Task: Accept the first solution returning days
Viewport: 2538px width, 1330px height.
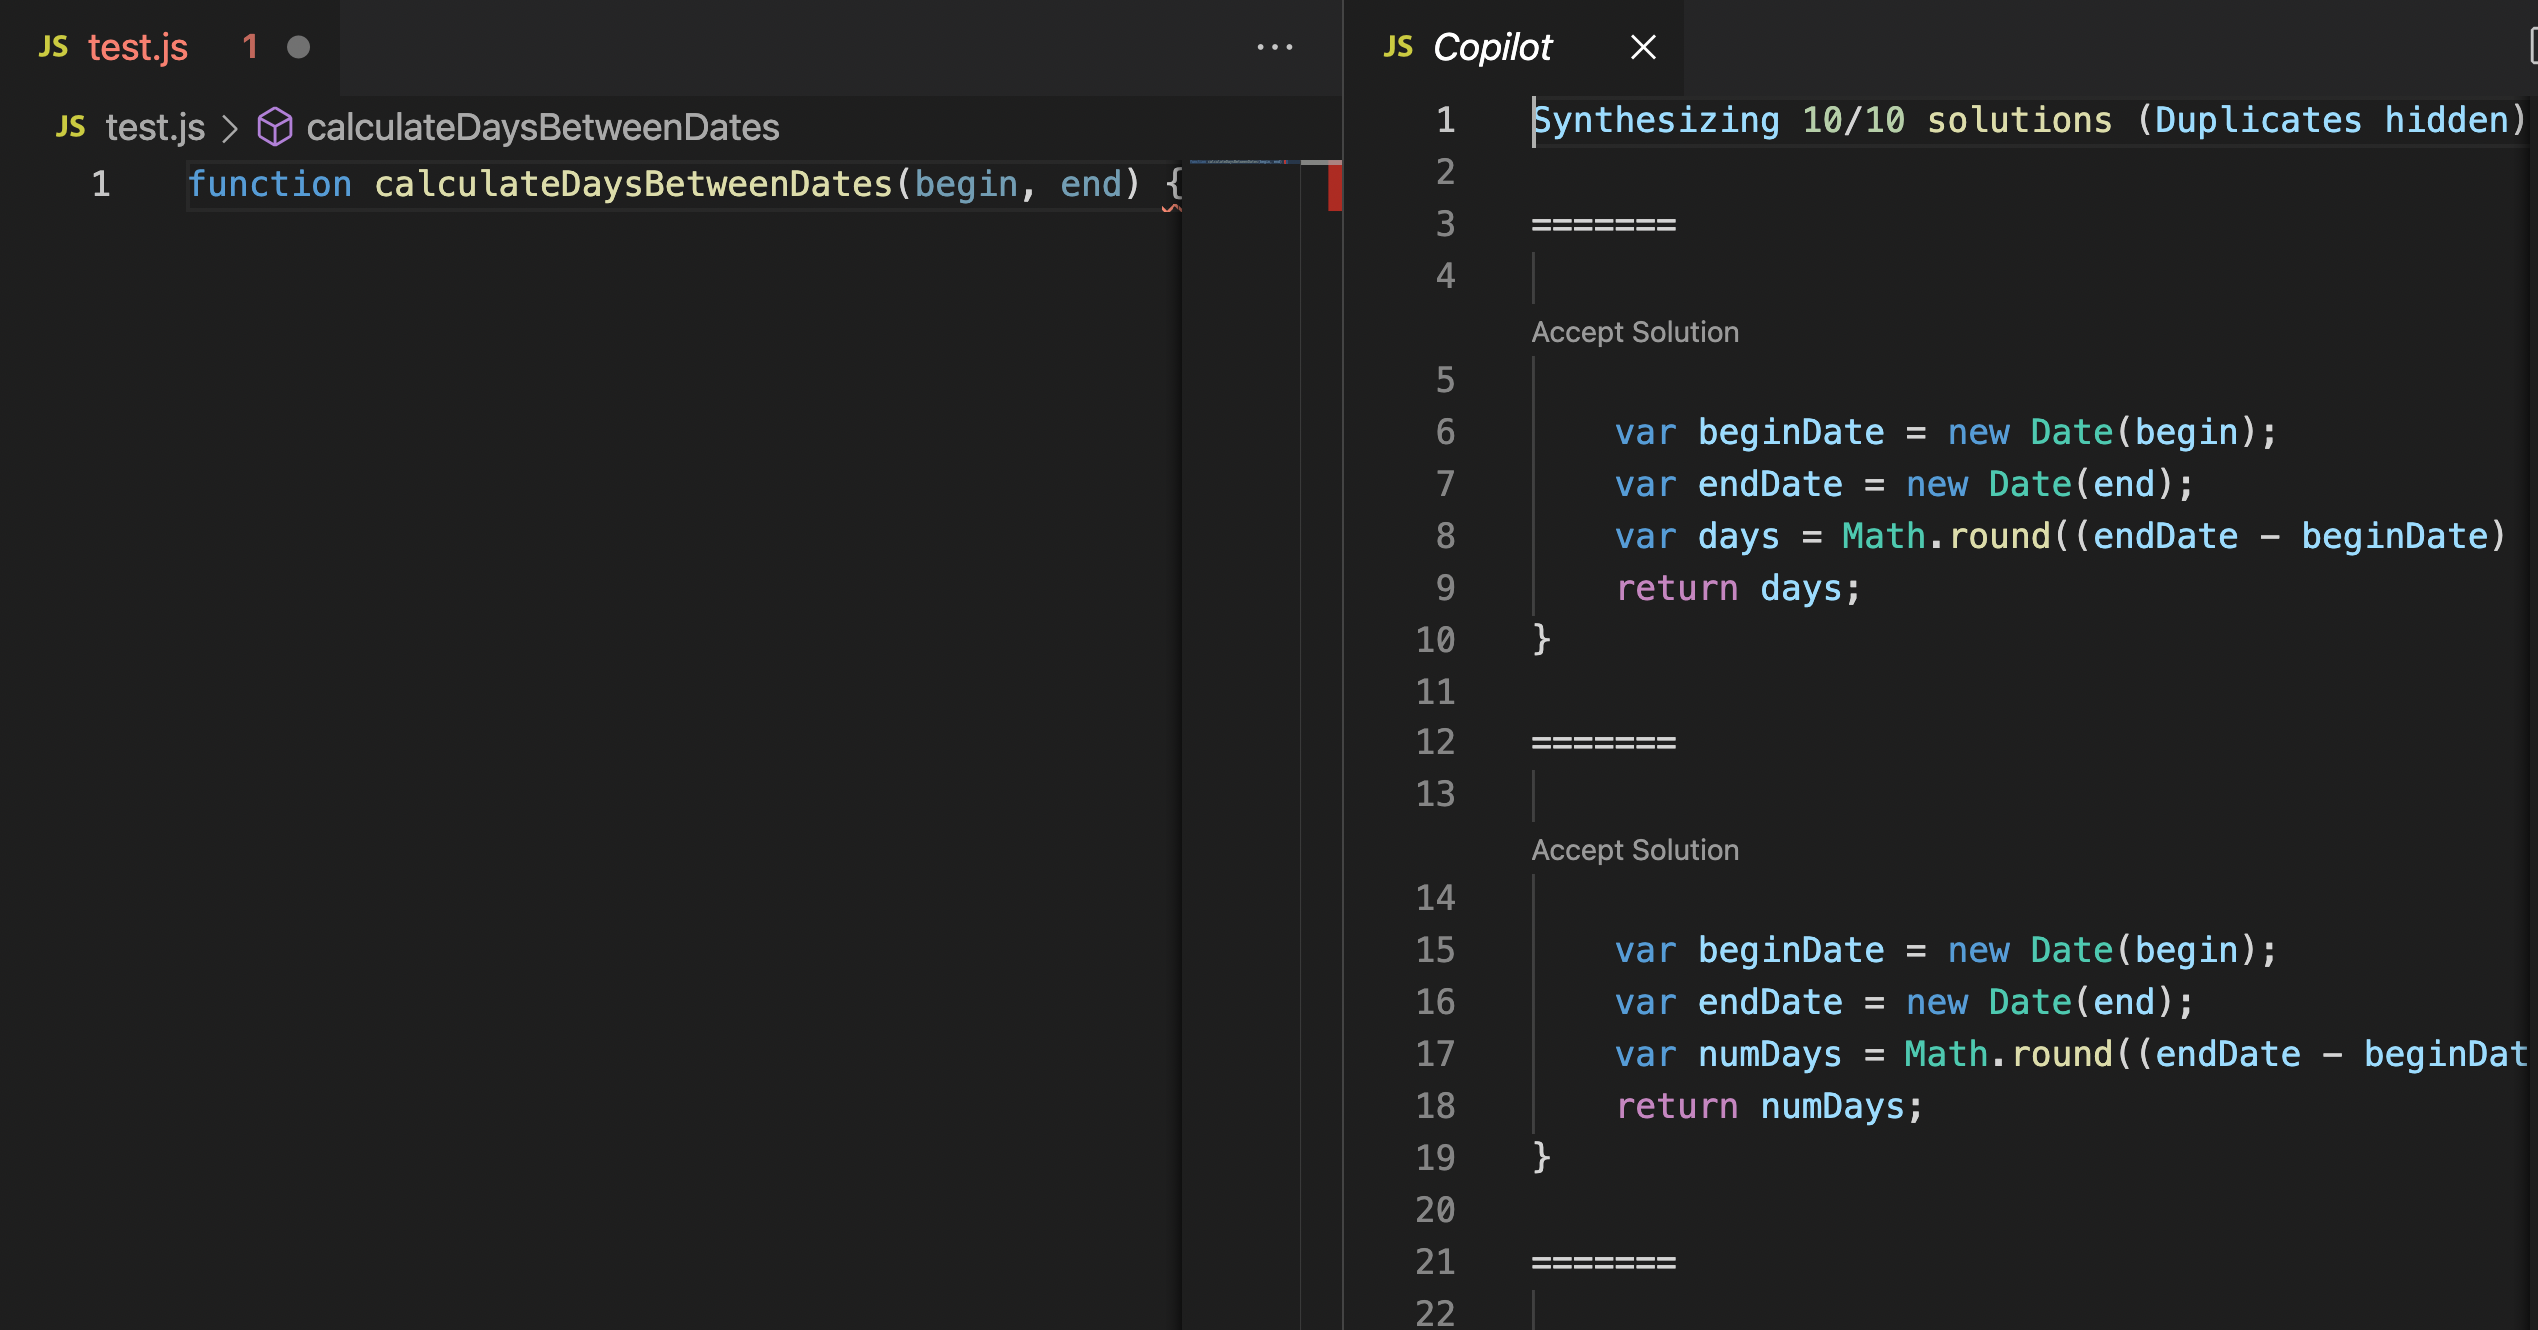Action: click(1635, 332)
